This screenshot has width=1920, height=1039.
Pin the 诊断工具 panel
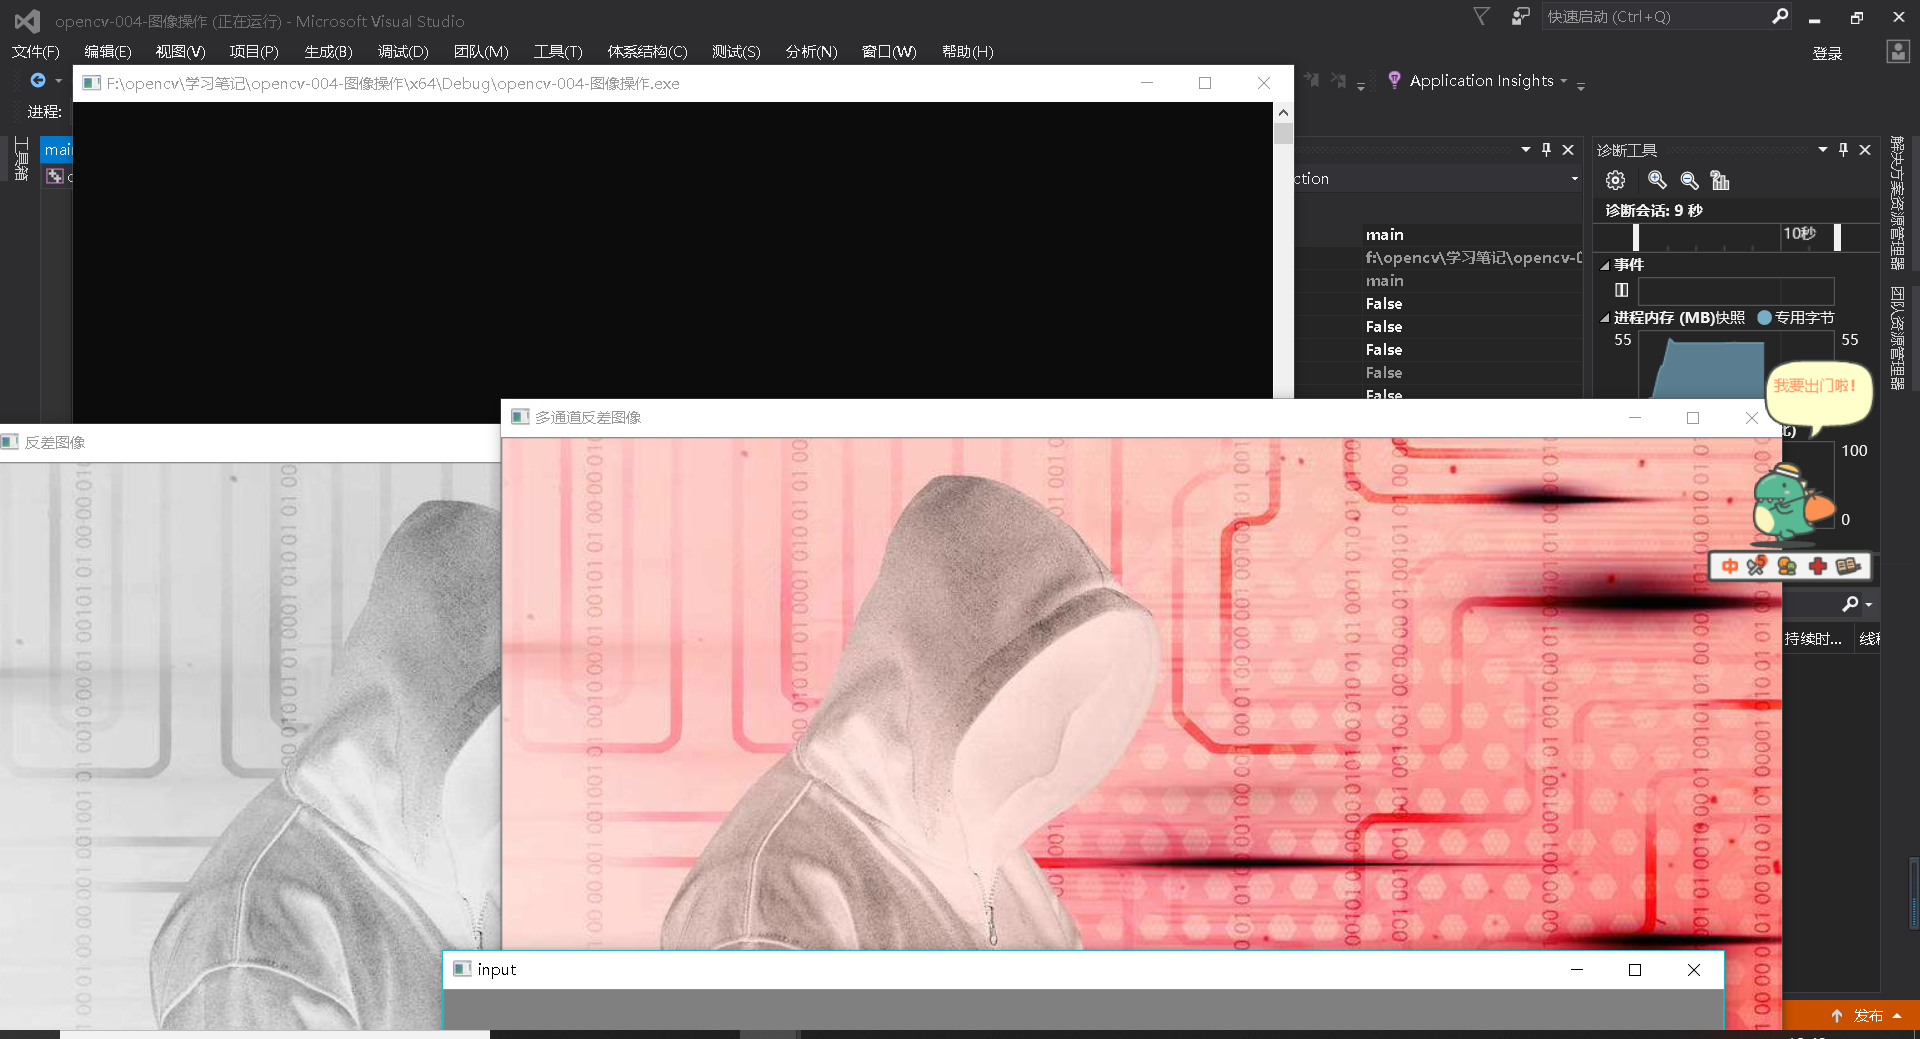[1843, 150]
